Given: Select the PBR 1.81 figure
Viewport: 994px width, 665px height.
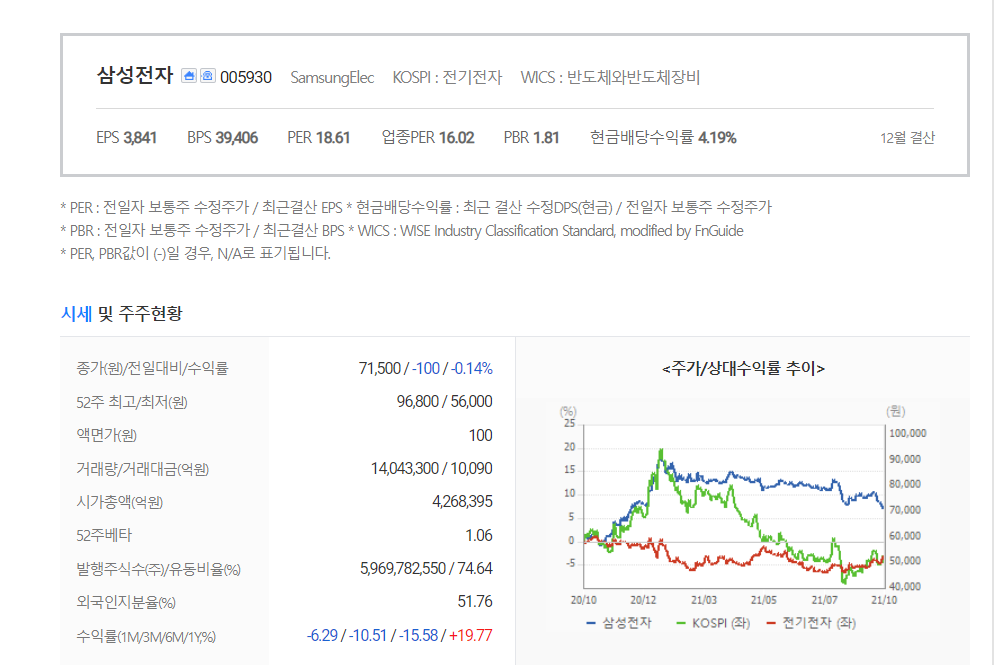Looking at the screenshot, I should [531, 138].
